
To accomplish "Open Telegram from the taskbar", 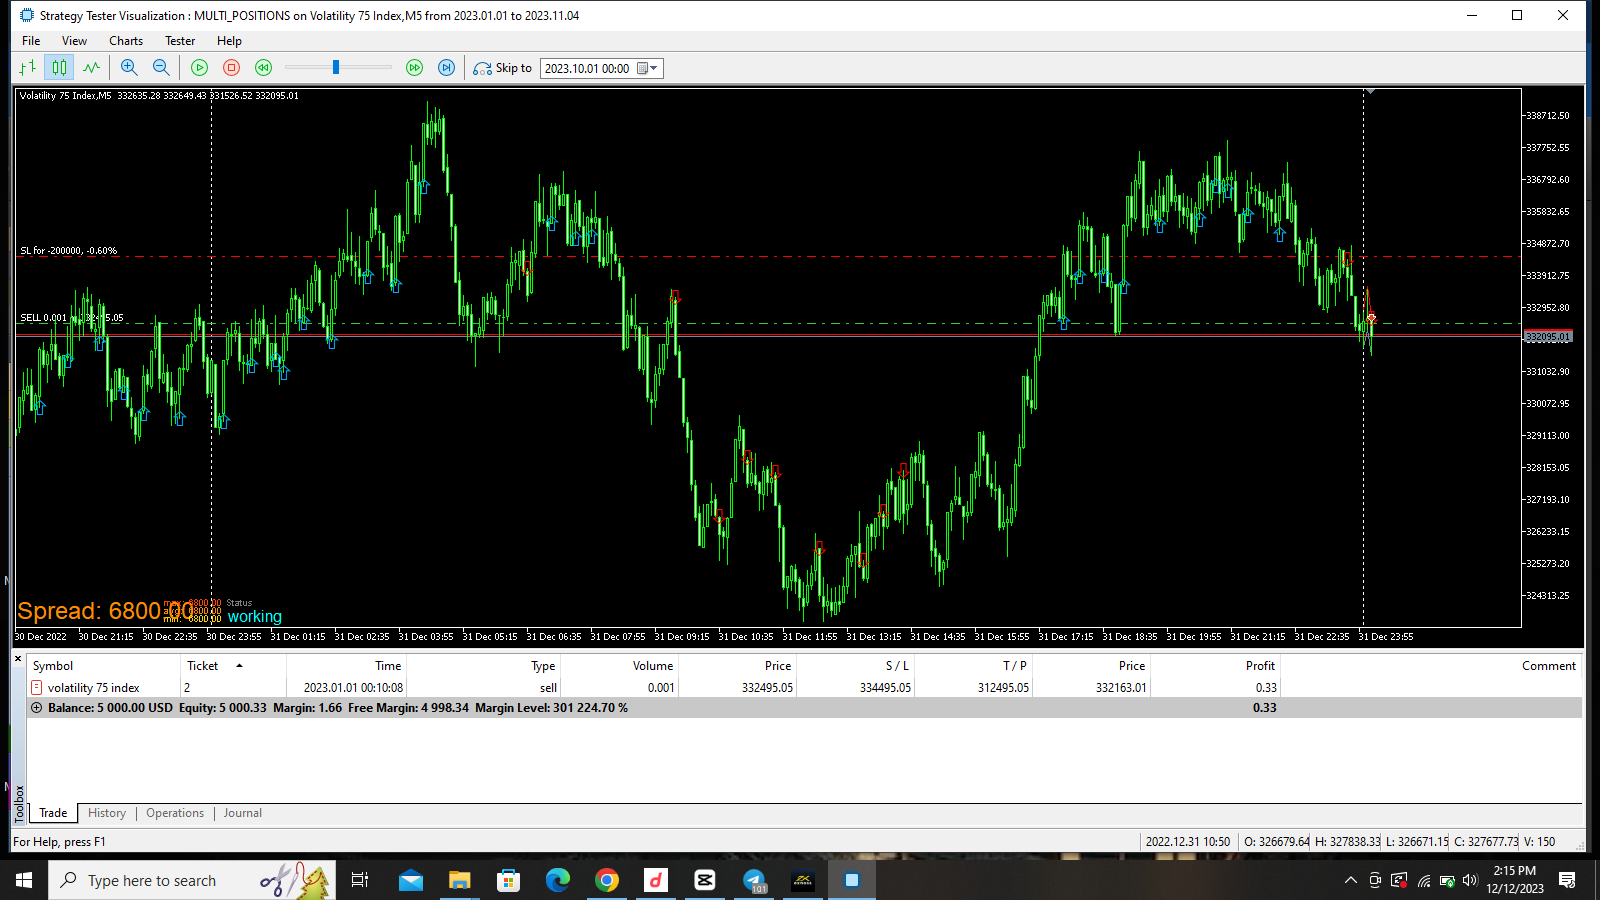I will tap(754, 880).
